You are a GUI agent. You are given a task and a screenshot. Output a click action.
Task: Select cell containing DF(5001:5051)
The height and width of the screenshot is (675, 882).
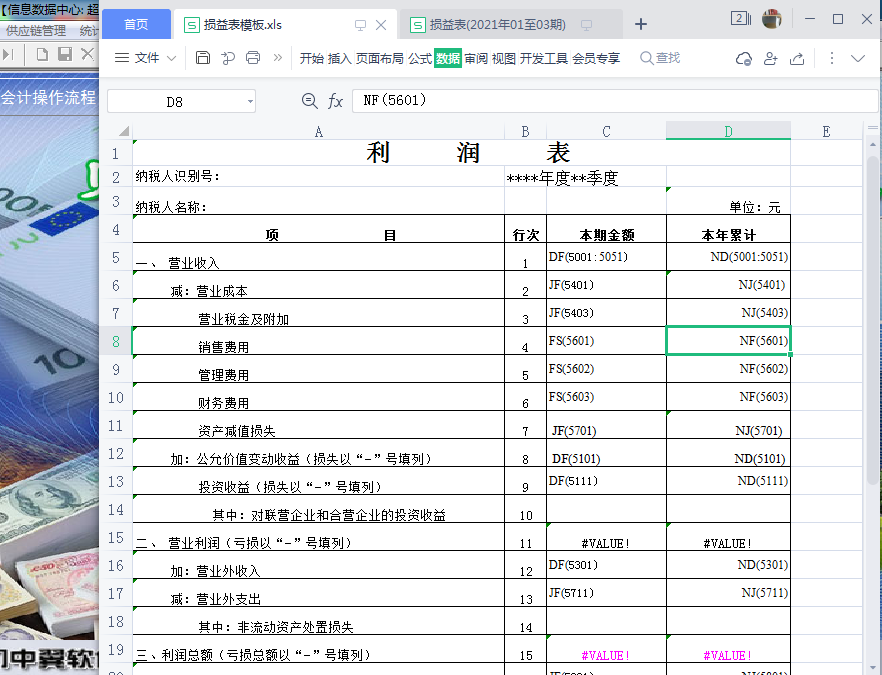point(606,257)
